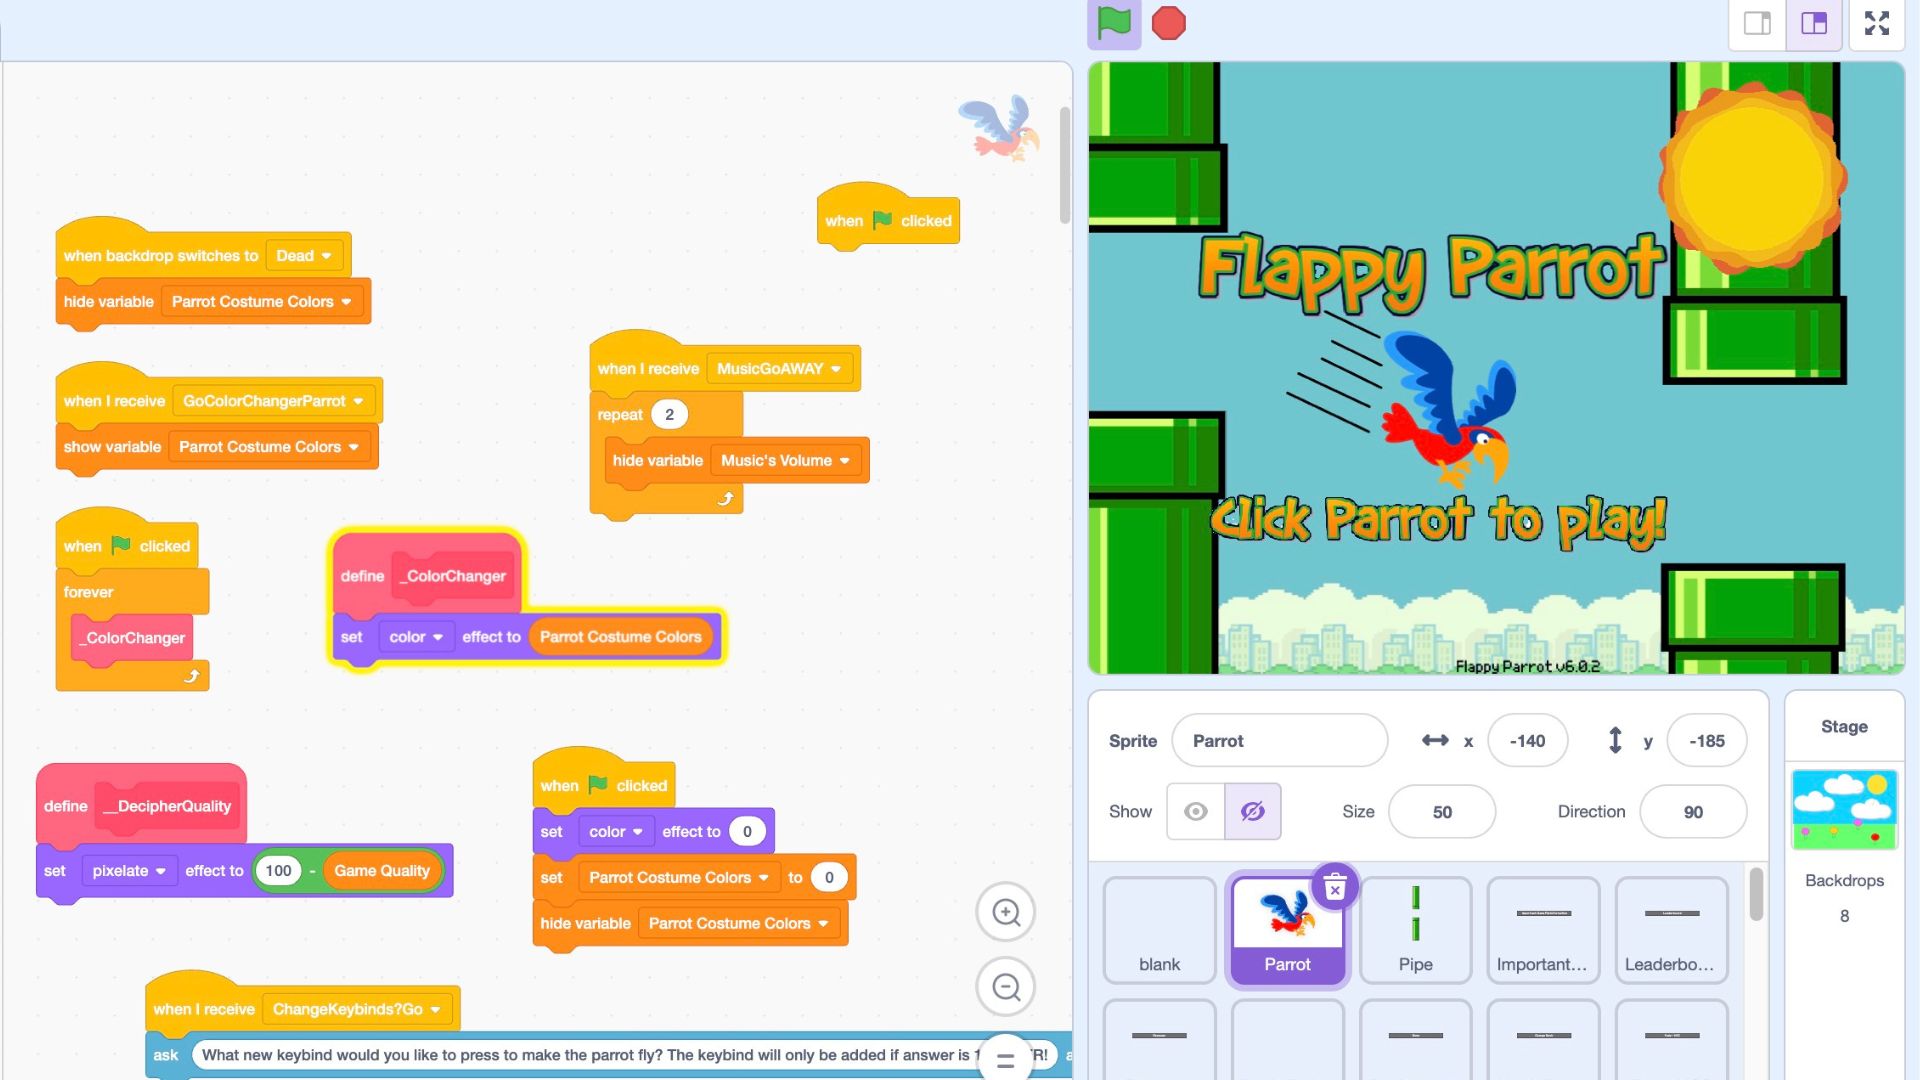The width and height of the screenshot is (1920, 1080).
Task: Zoom in the code workspace
Action: (1006, 912)
